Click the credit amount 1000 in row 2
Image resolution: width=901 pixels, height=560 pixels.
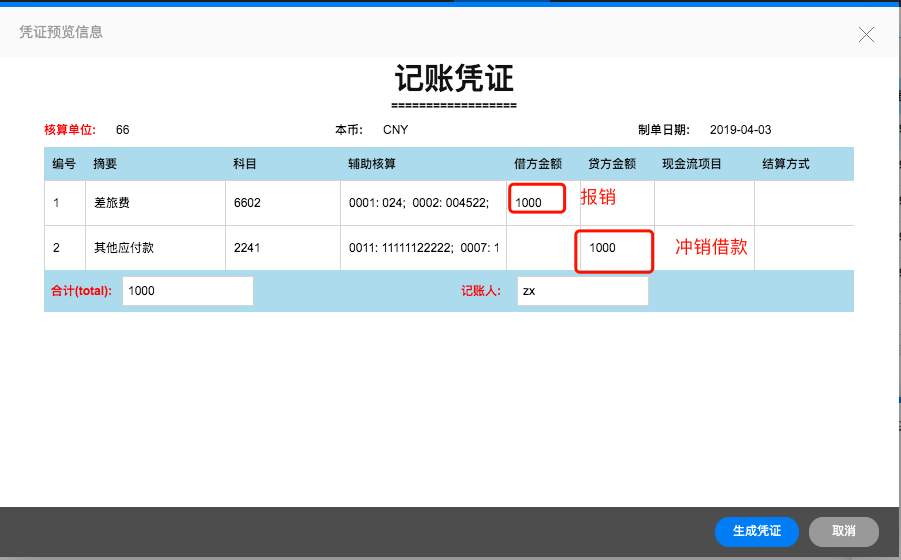(x=602, y=248)
